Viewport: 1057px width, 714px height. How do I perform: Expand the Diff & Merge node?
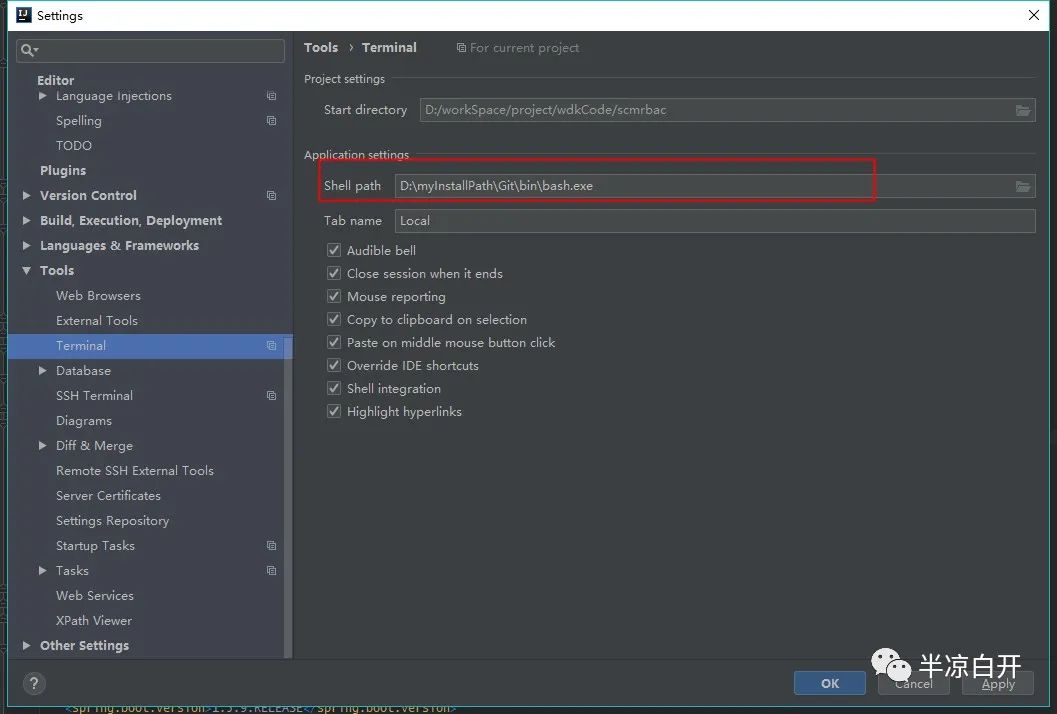(x=42, y=445)
